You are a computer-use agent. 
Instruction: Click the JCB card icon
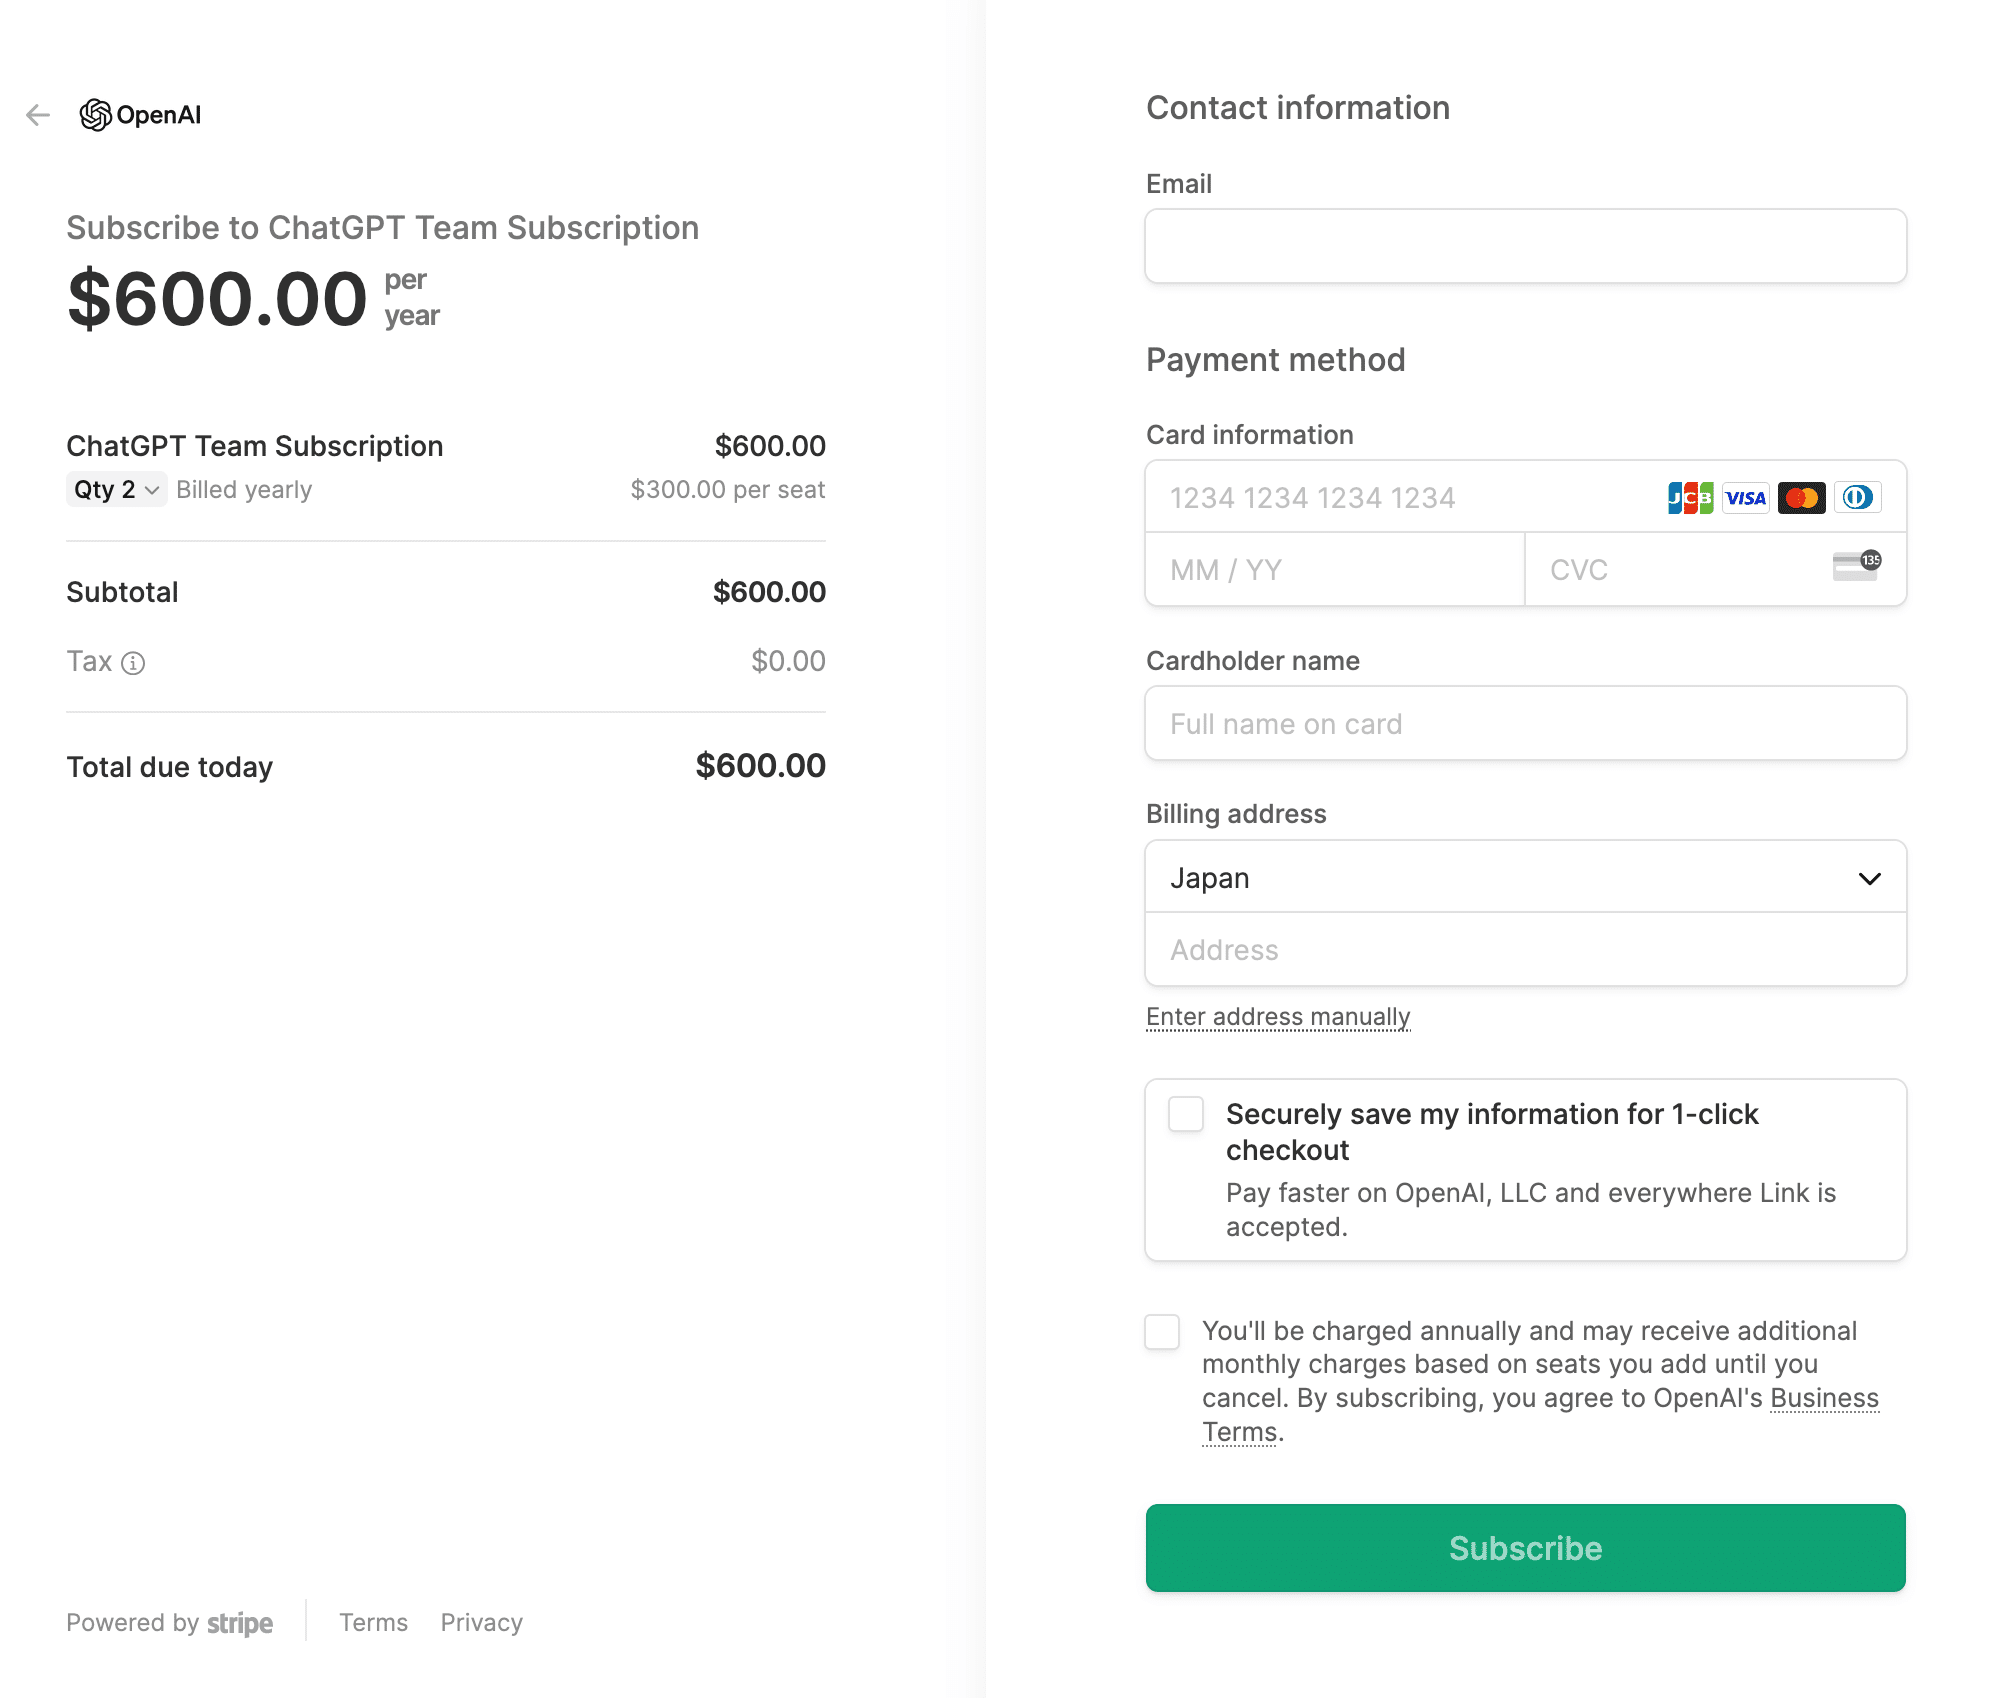tap(1690, 498)
